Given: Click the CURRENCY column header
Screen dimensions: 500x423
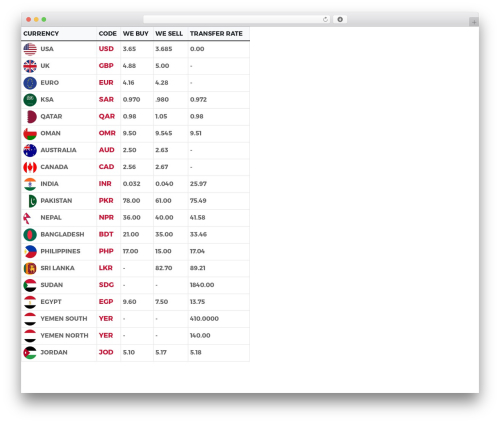Looking at the screenshot, I should click(x=41, y=33).
